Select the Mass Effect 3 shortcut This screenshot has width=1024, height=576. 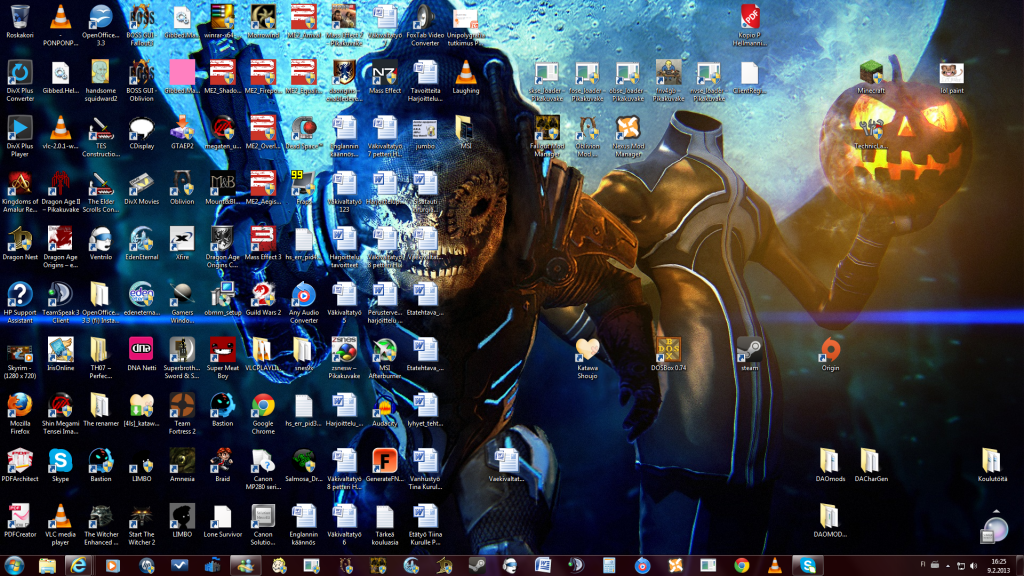tap(263, 240)
